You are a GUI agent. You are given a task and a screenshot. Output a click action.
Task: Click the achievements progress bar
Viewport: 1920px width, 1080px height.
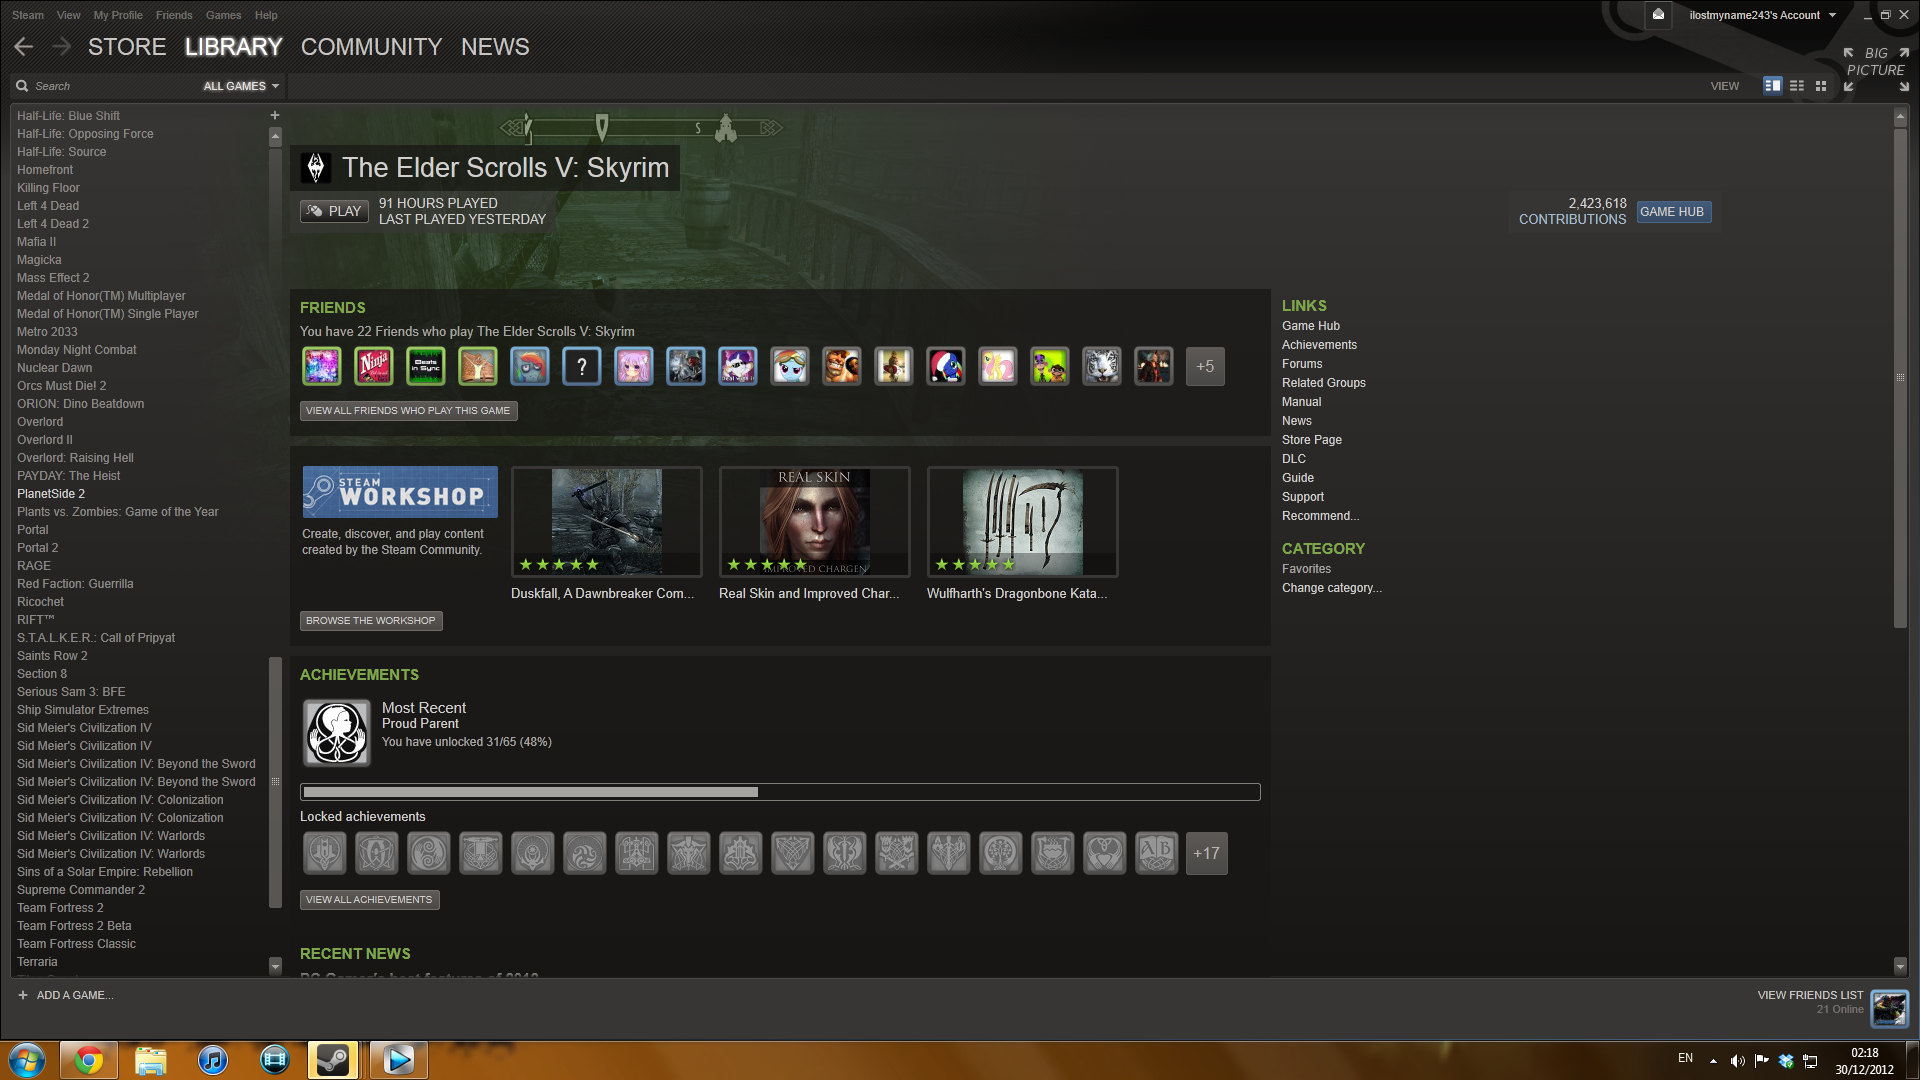(x=780, y=792)
